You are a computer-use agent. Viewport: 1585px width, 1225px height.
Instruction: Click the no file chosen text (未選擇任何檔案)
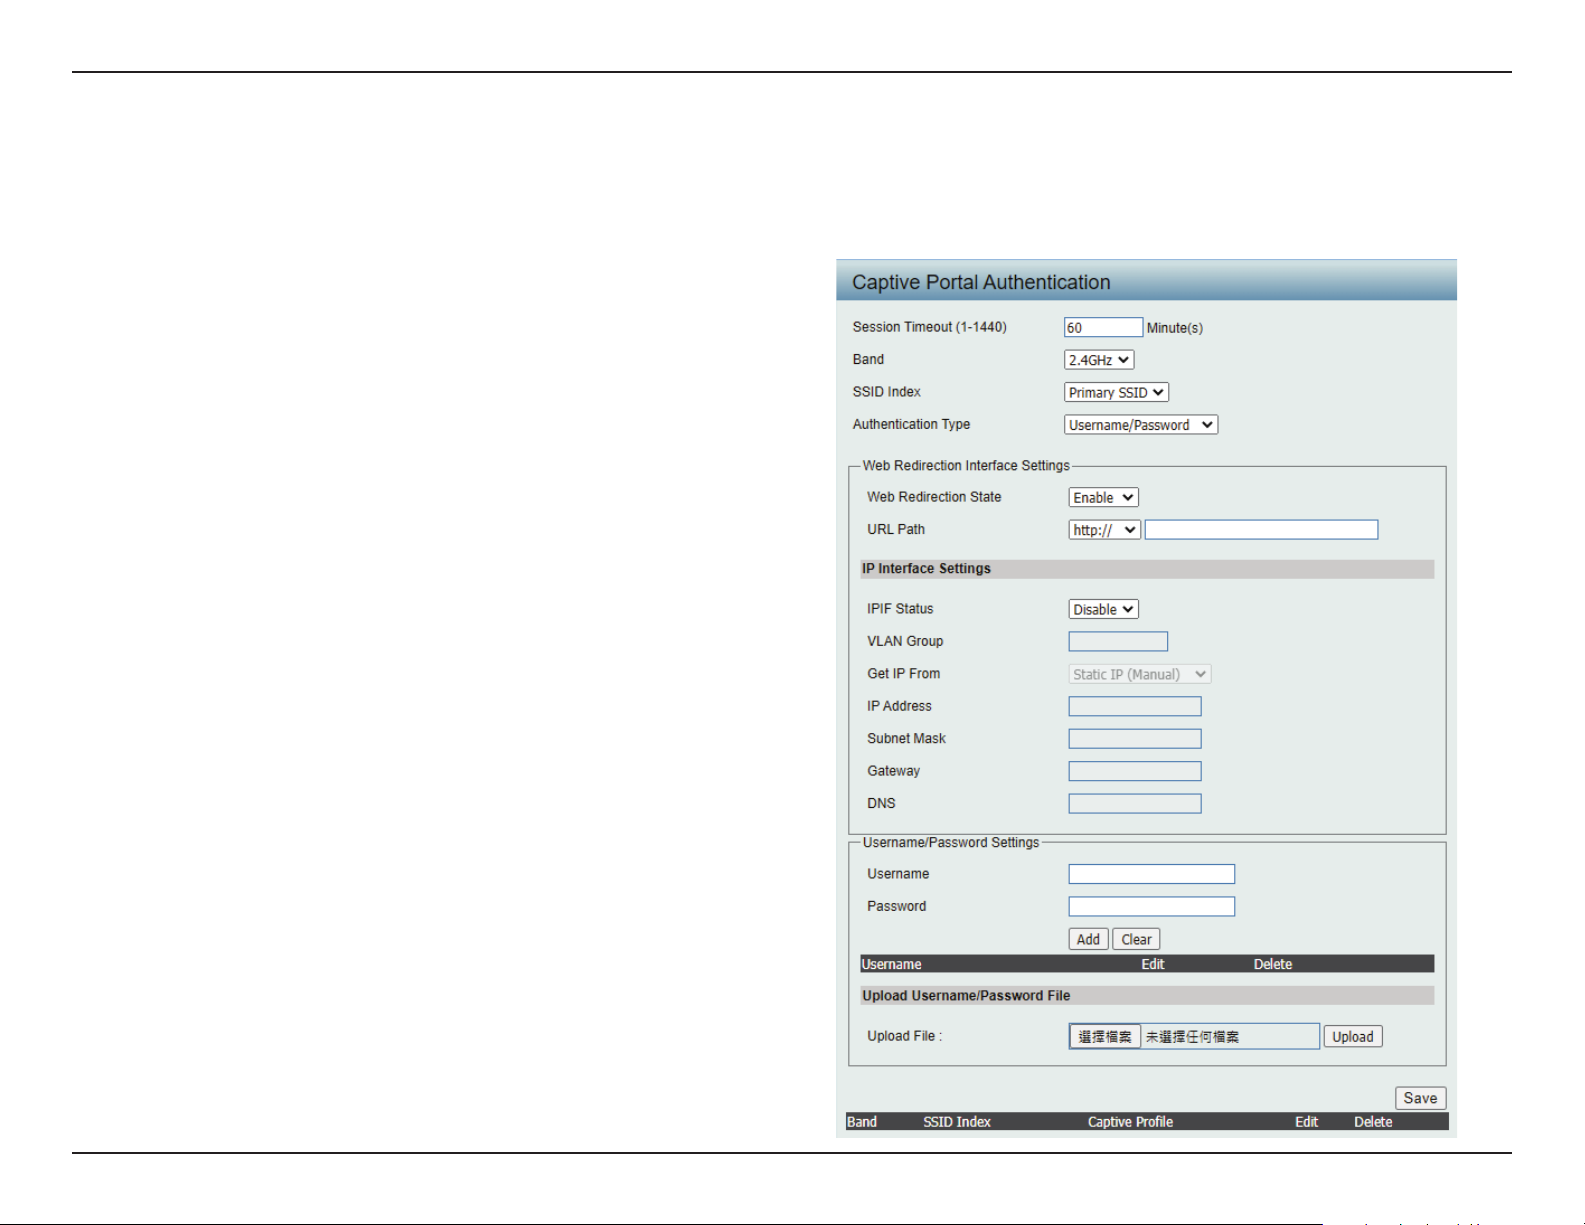(x=1192, y=1037)
